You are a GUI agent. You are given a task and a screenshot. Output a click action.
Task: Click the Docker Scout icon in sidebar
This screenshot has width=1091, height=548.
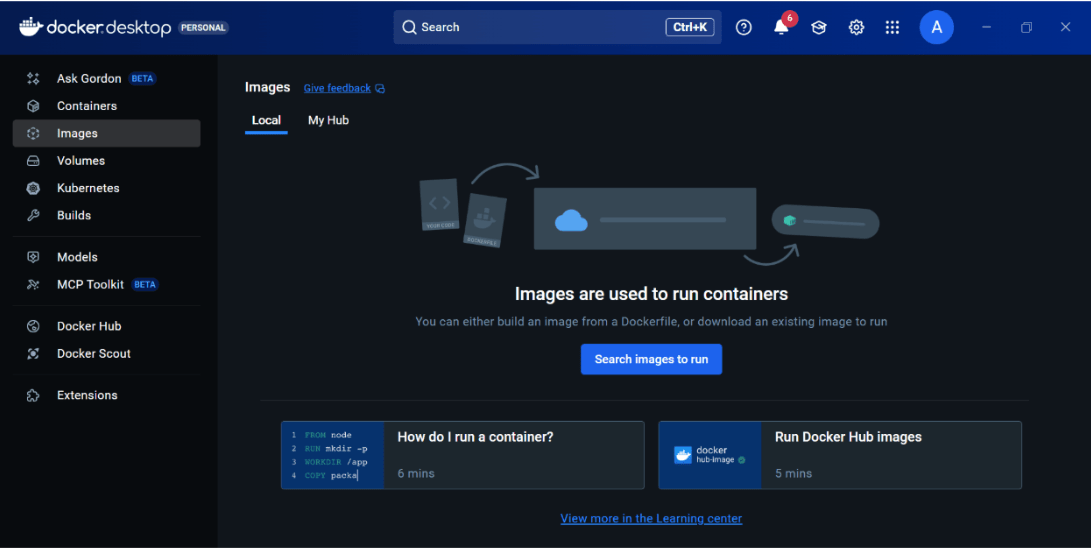point(33,353)
